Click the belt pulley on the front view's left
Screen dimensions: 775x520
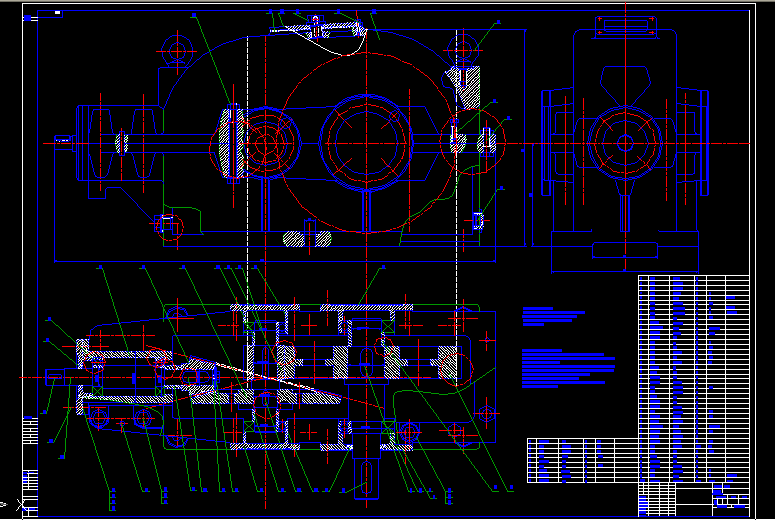pos(122,142)
